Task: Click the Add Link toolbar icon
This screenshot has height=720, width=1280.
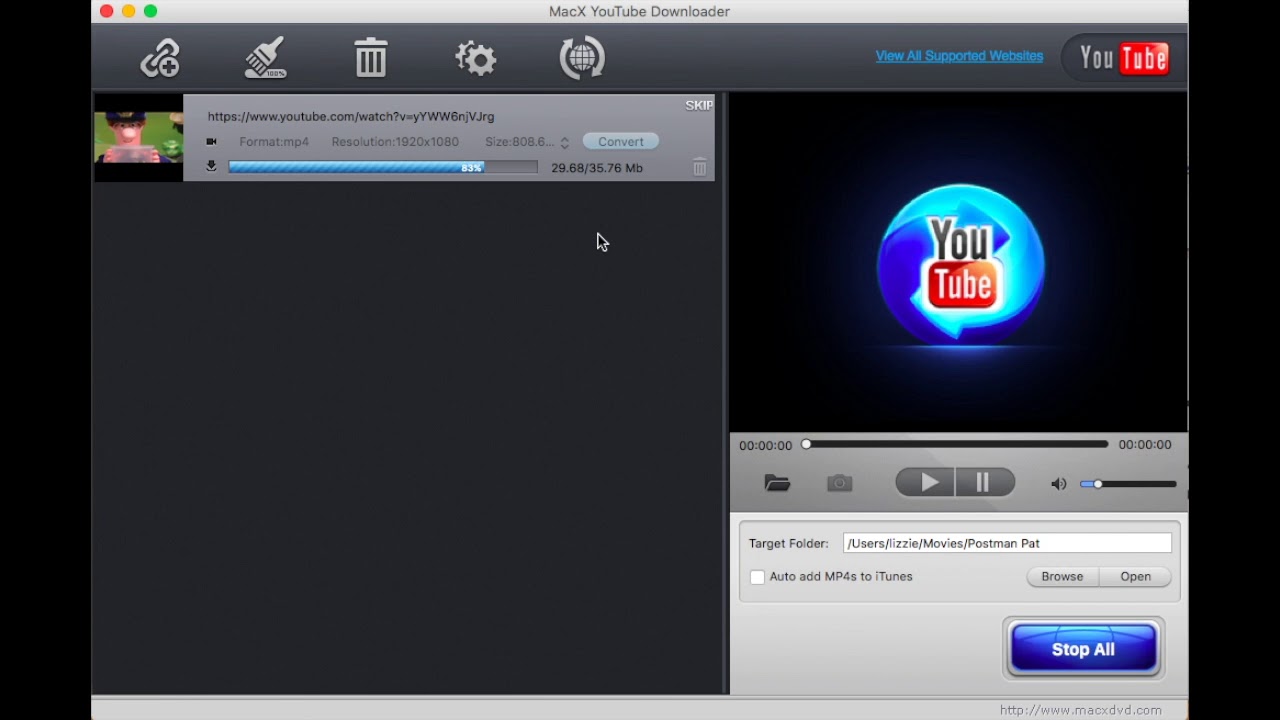Action: [x=160, y=58]
